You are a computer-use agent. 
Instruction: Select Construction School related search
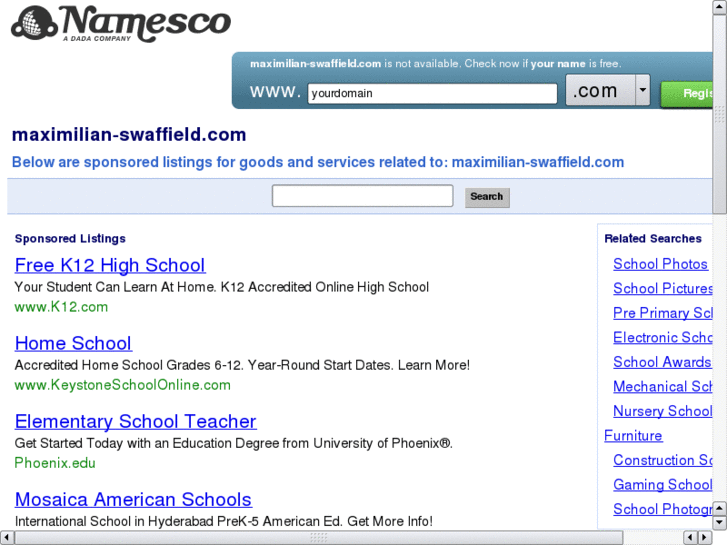pyautogui.click(x=663, y=460)
